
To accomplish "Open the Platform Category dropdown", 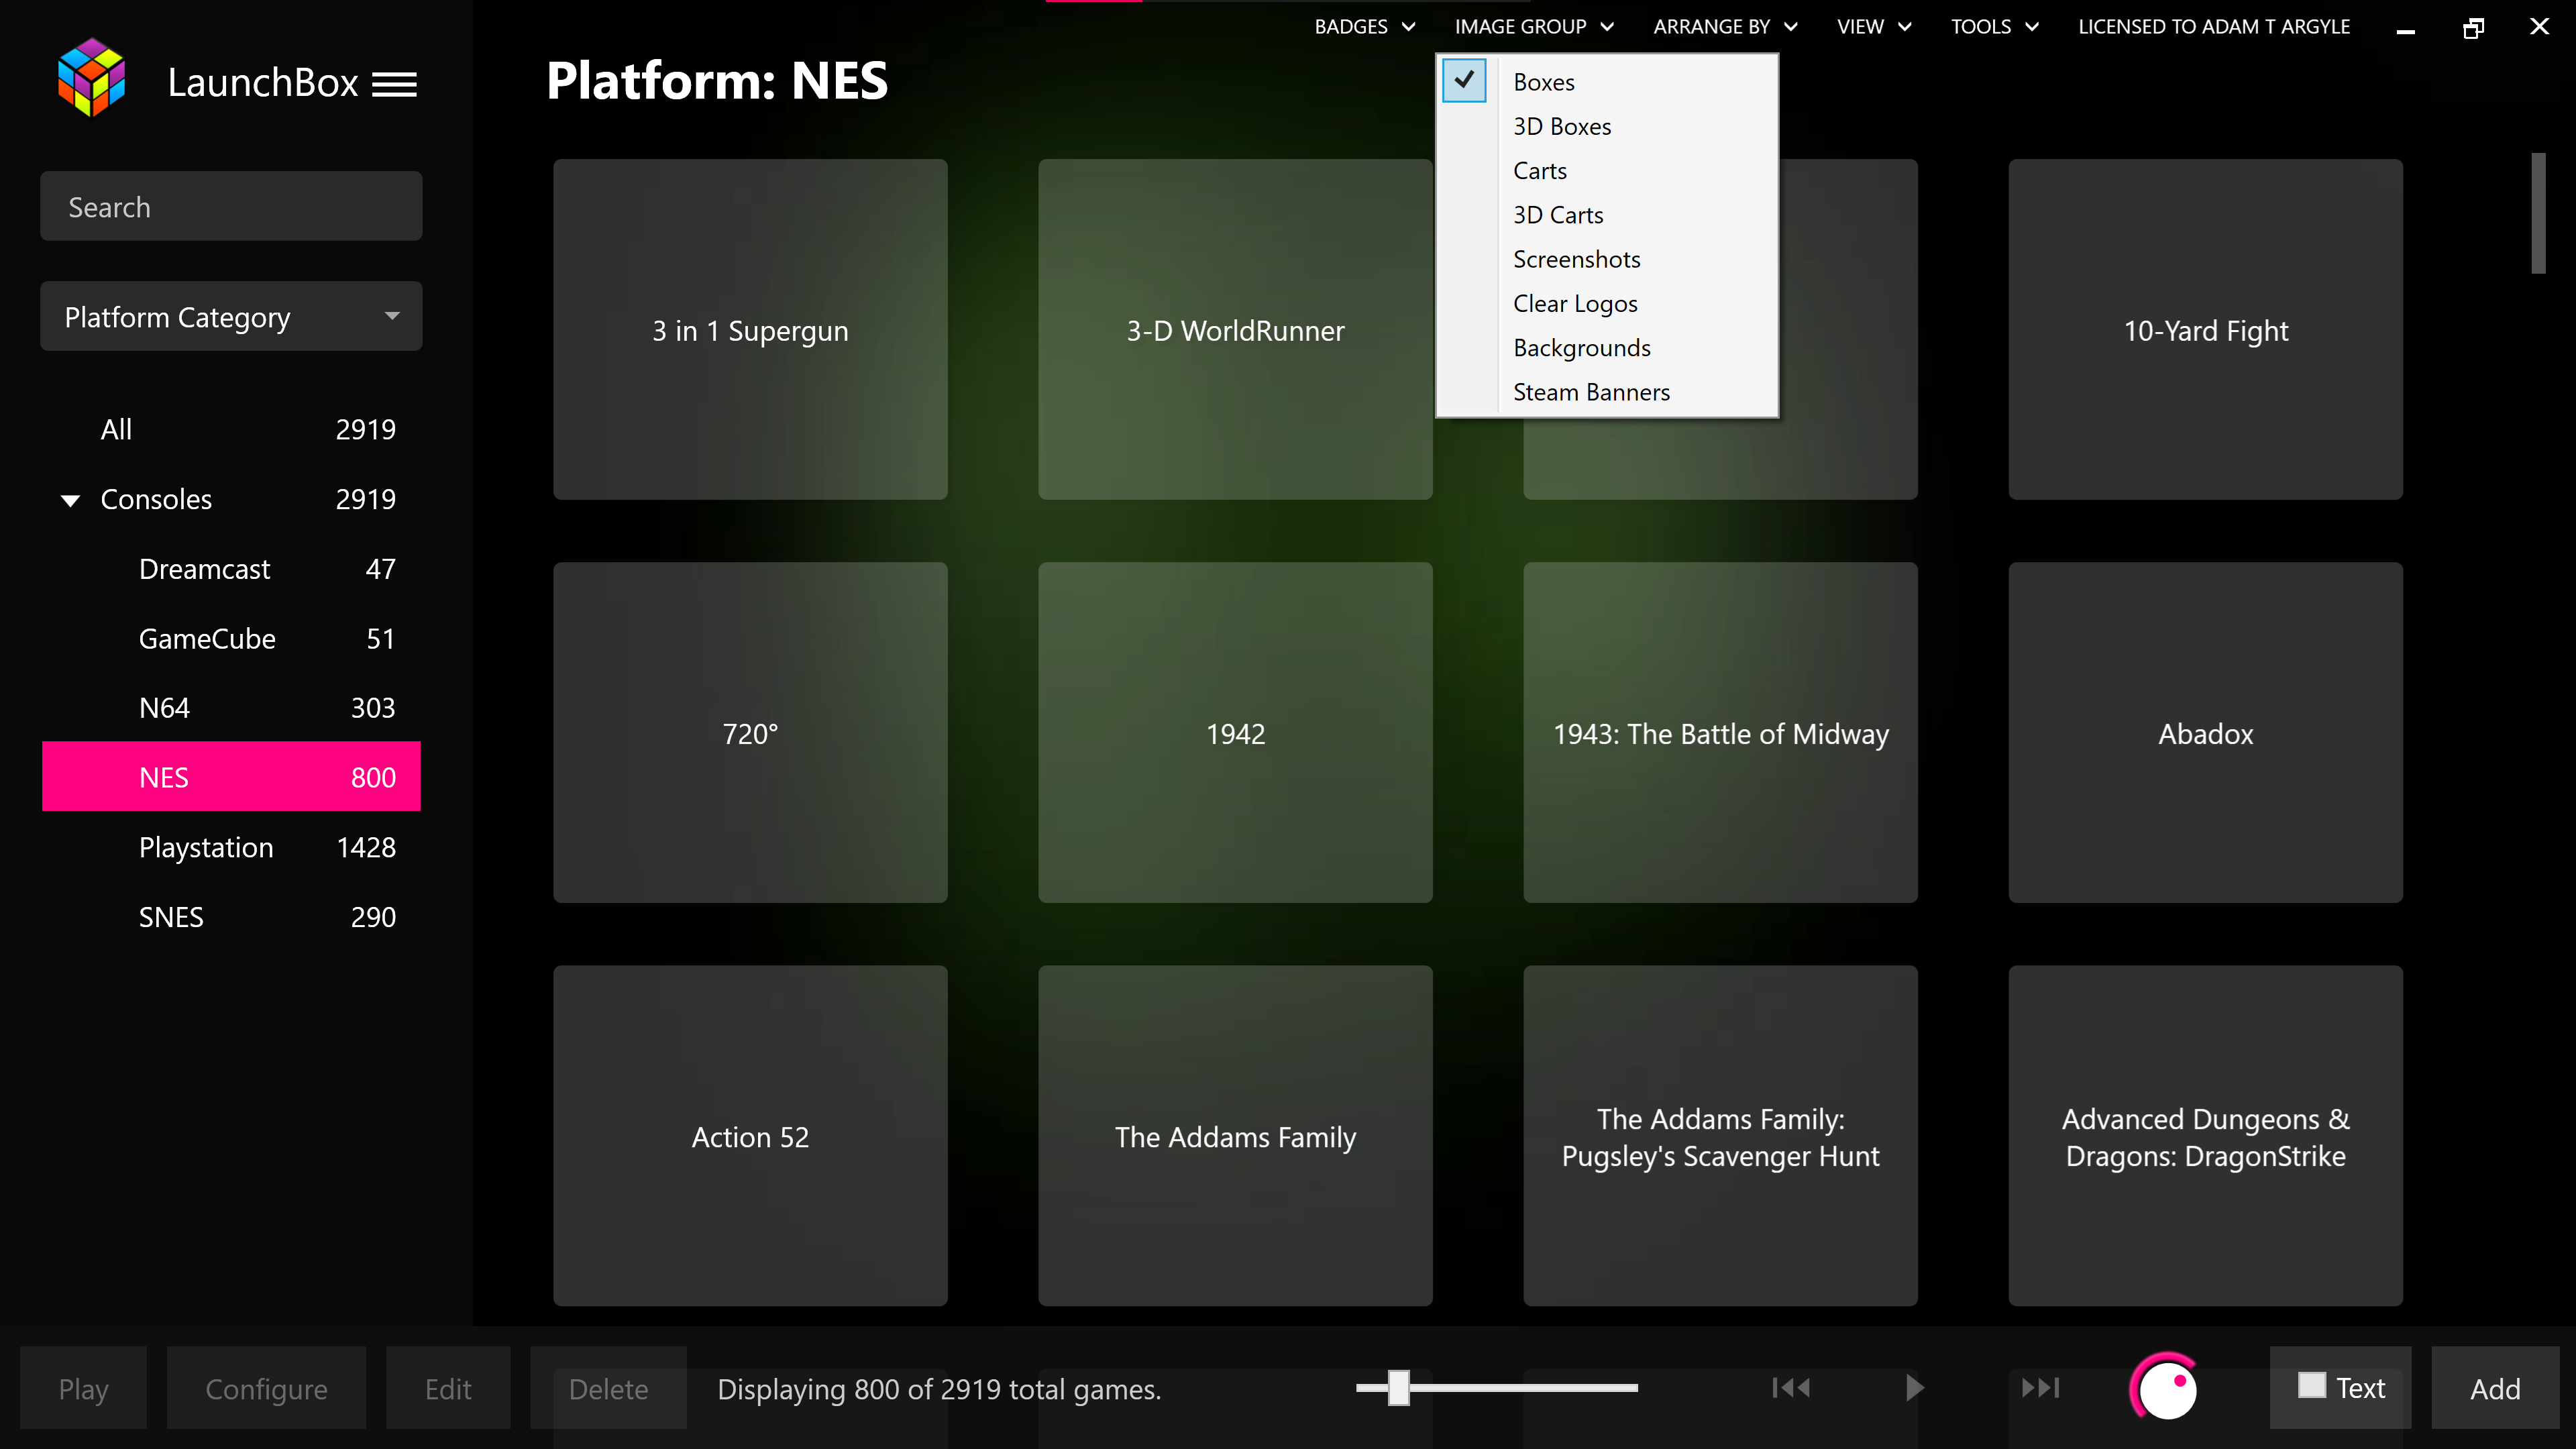I will pyautogui.click(x=231, y=316).
